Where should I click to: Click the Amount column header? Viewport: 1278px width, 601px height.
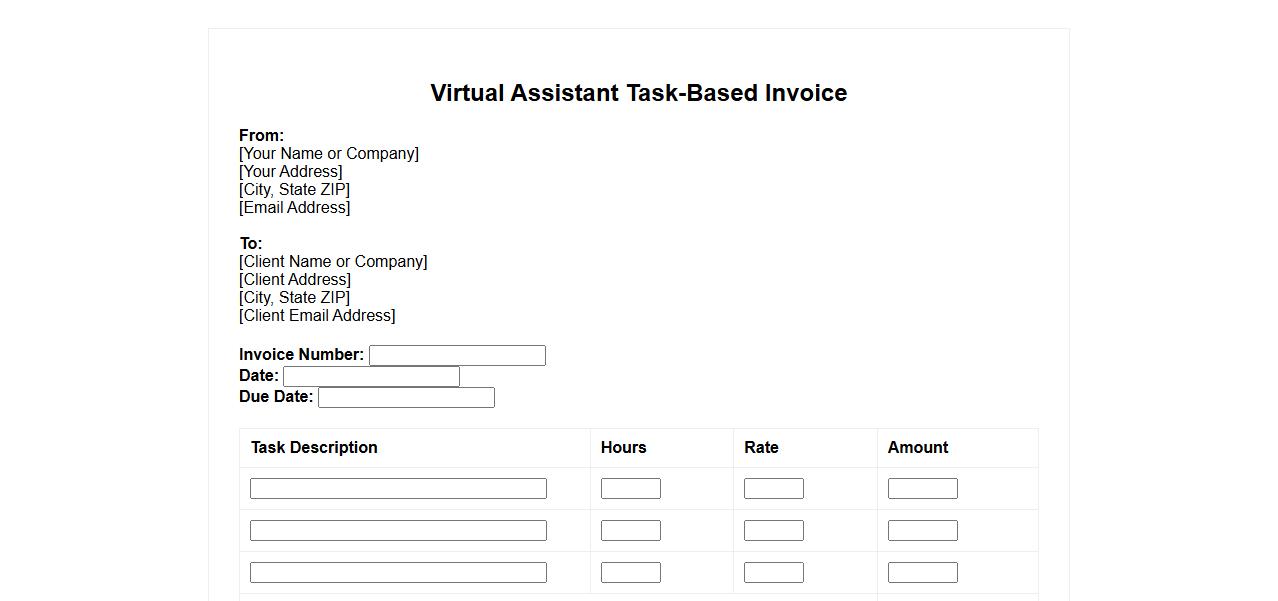tap(917, 447)
